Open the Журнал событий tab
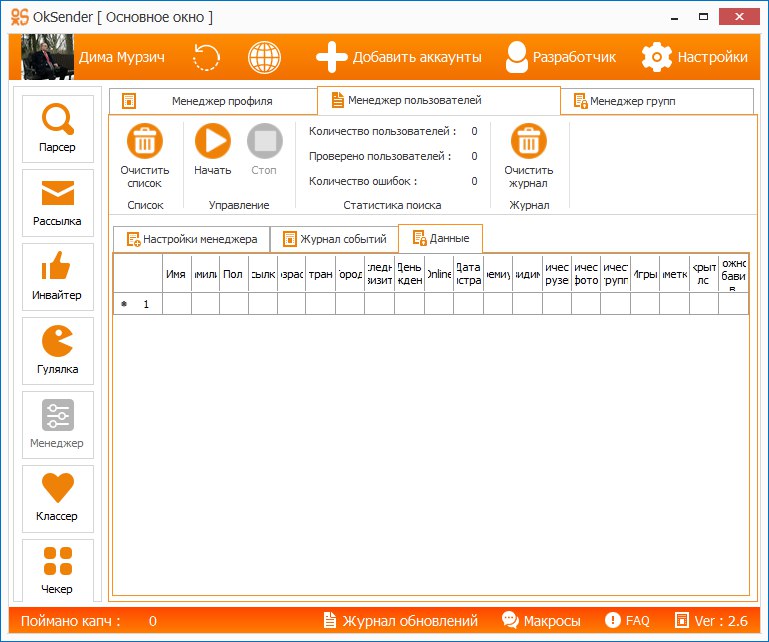The height and width of the screenshot is (642, 769). [x=334, y=239]
